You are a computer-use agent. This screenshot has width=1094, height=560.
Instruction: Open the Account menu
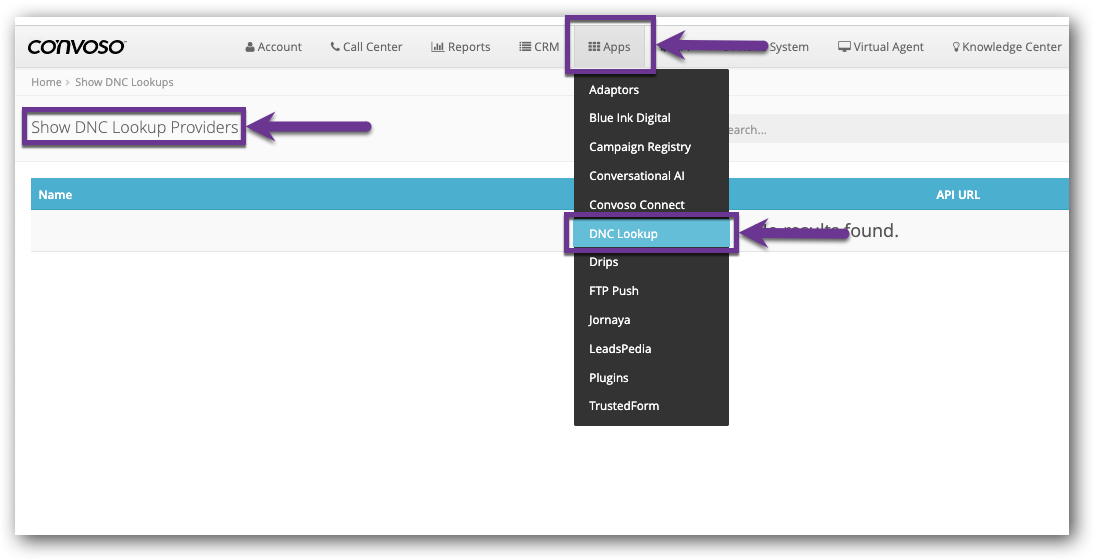(274, 47)
